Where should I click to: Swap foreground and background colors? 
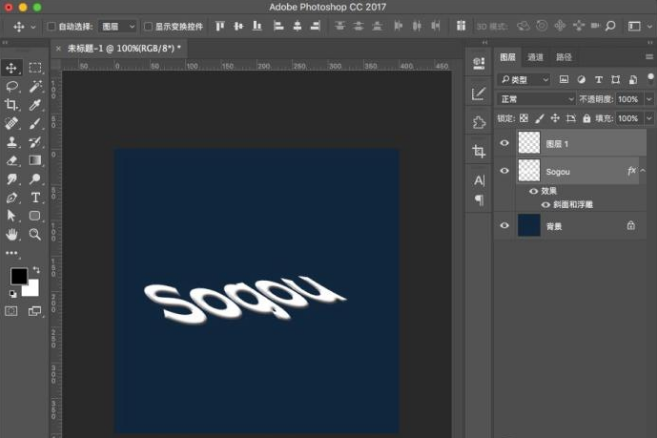point(36,270)
